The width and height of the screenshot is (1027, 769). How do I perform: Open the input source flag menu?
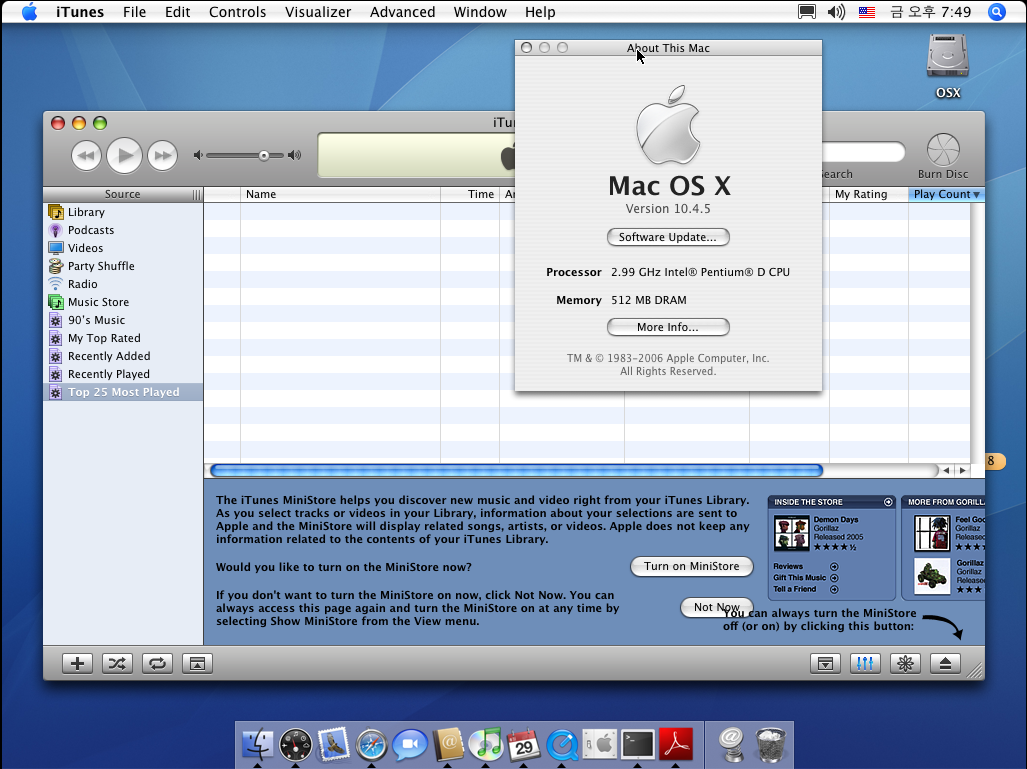867,12
